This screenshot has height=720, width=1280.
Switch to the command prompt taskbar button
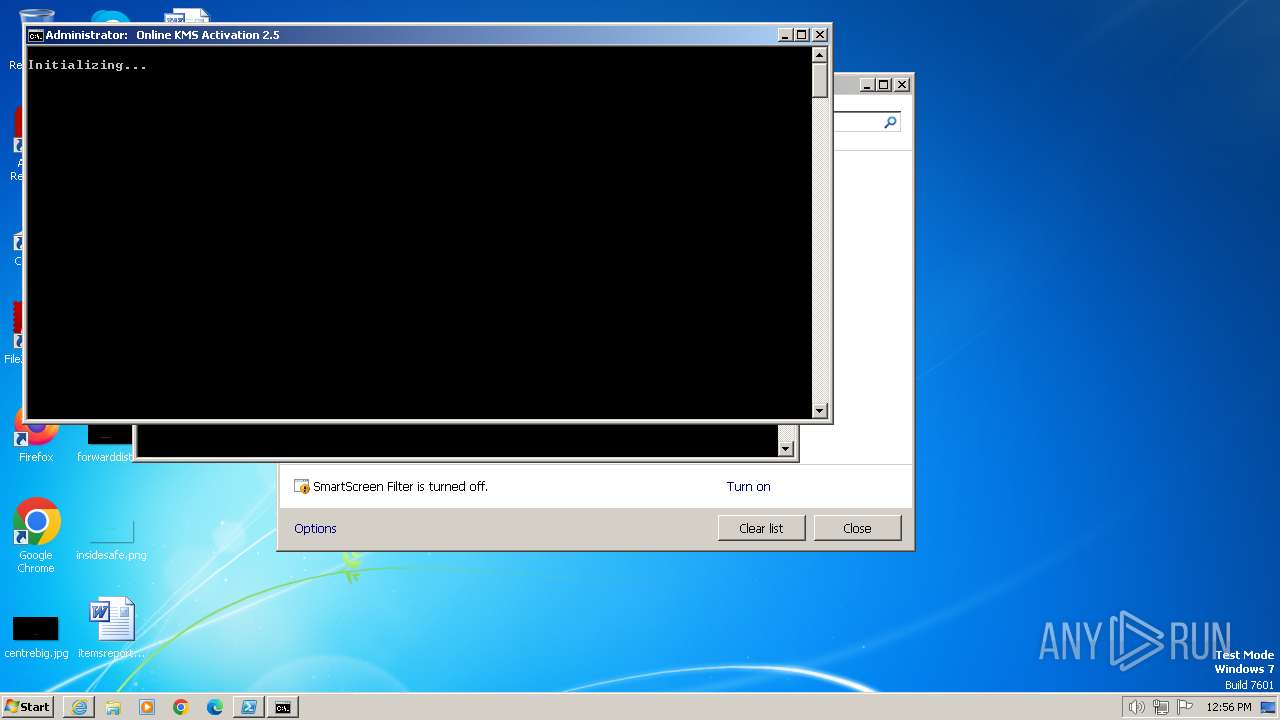pyautogui.click(x=283, y=707)
